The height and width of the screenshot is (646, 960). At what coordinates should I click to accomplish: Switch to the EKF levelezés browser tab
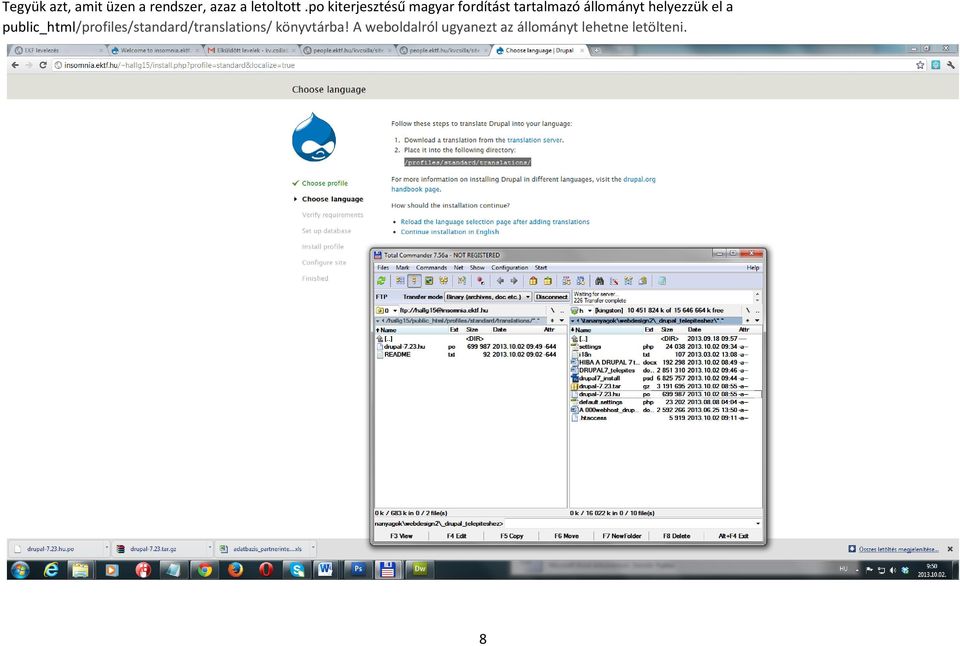coord(58,50)
